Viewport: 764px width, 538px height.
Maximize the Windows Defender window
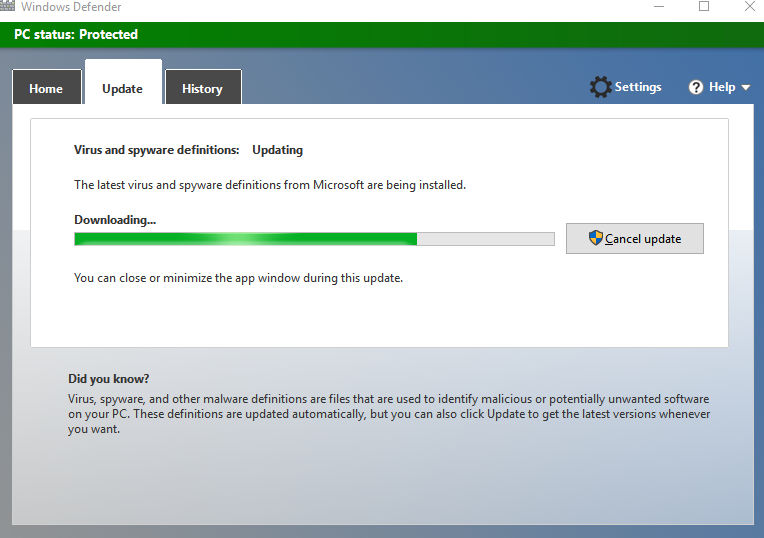704,6
